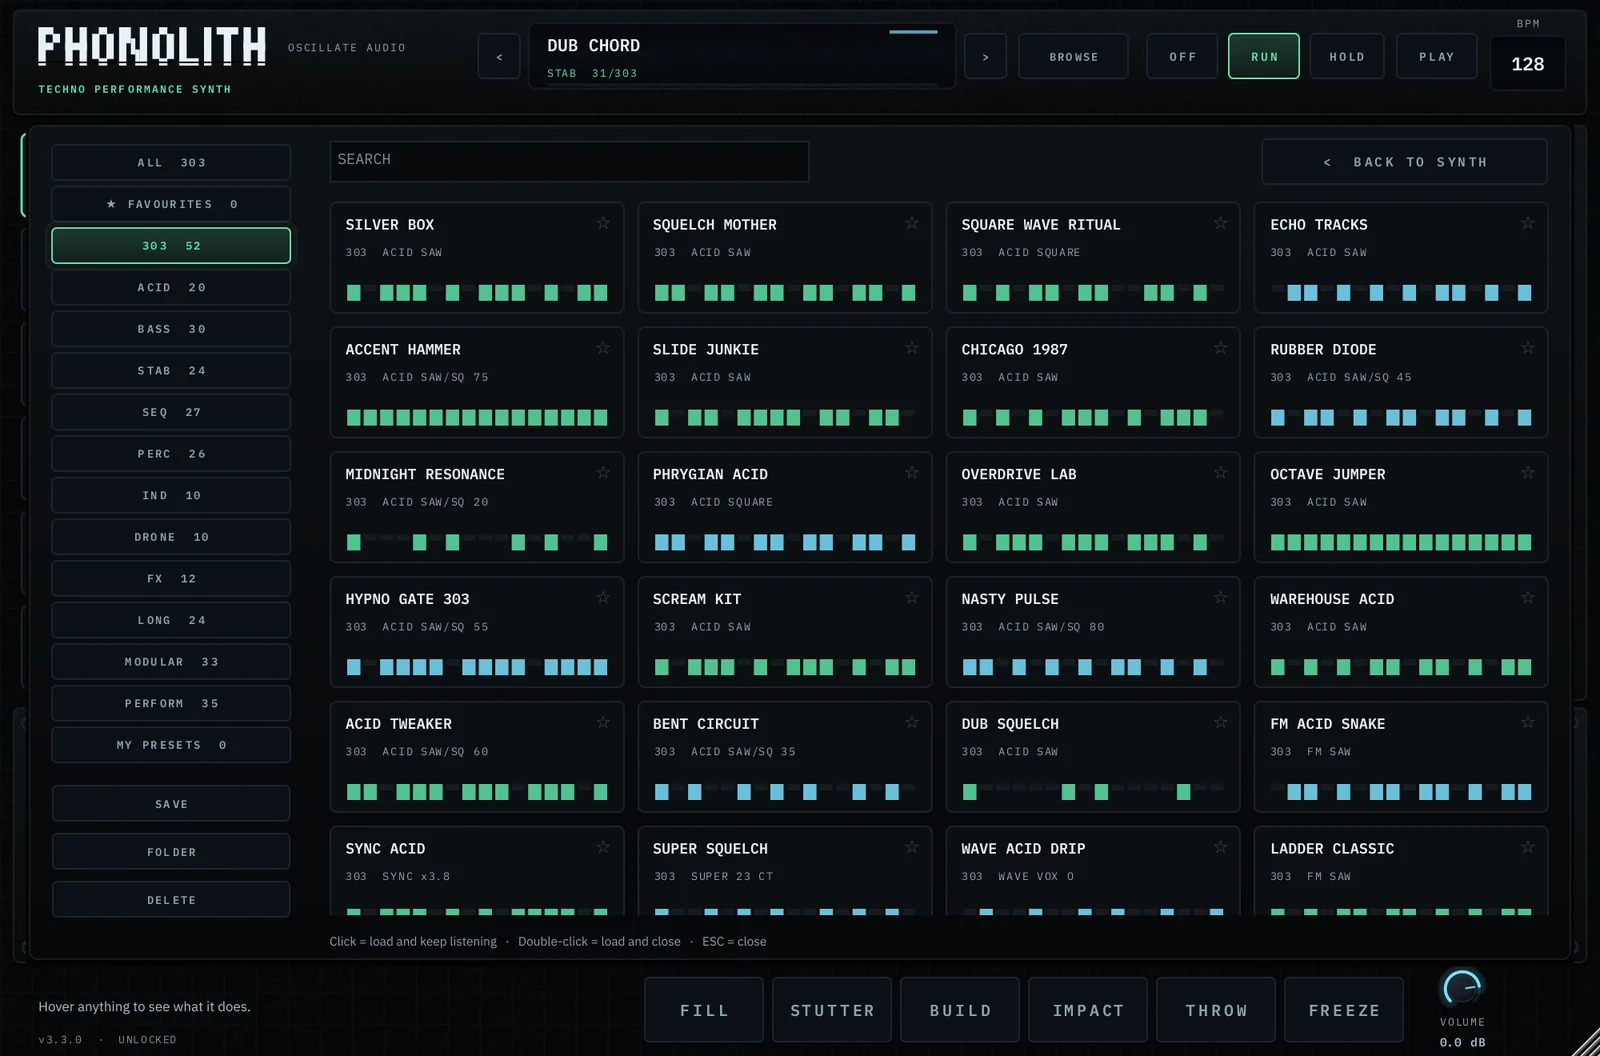Star the SLIDE JUNKIE preset
Screen dimensions: 1600x1056
(912, 348)
